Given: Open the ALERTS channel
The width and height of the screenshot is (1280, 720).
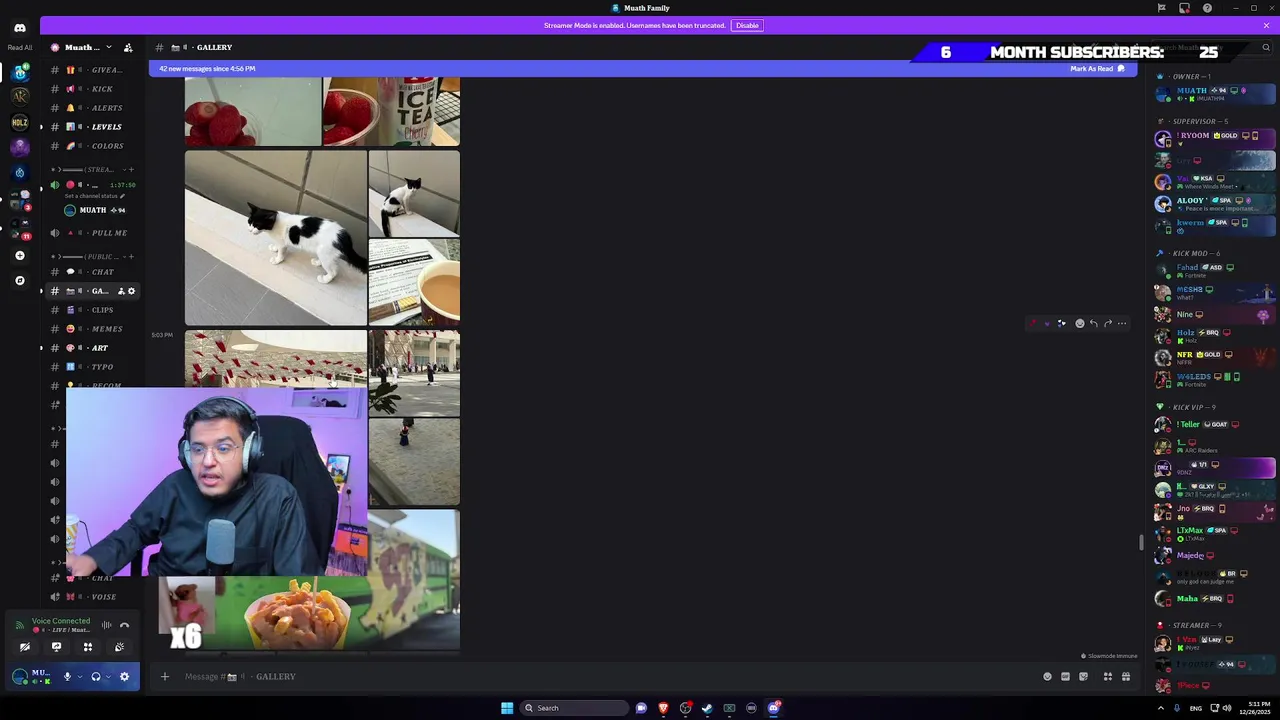Looking at the screenshot, I should (92, 108).
